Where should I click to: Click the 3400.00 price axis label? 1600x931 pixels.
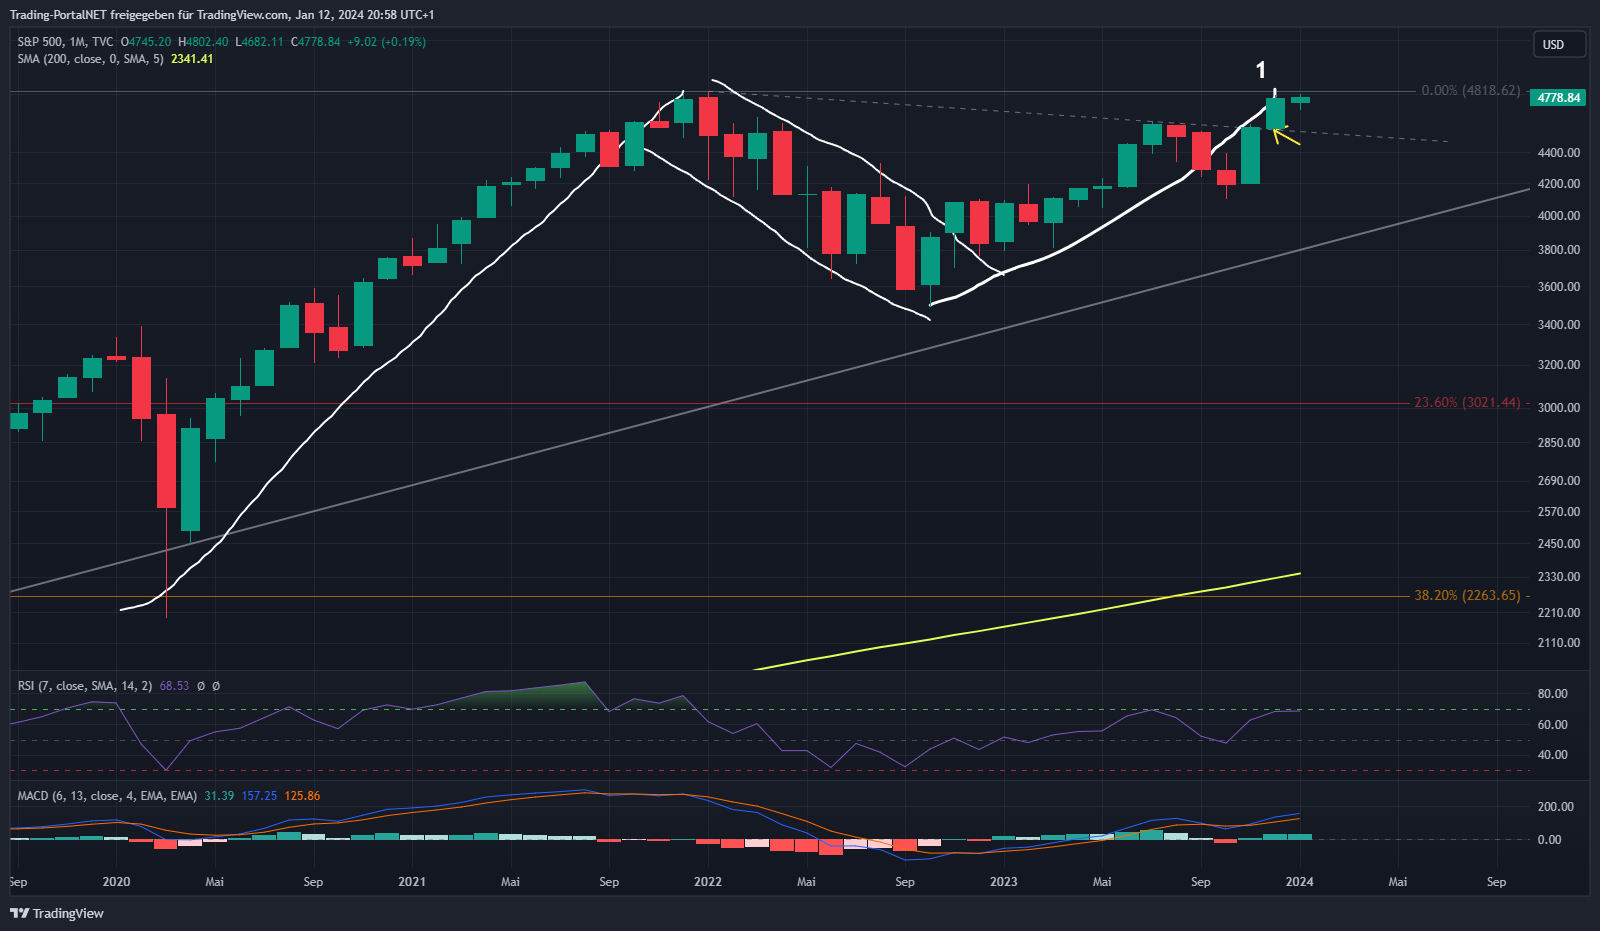coord(1559,325)
